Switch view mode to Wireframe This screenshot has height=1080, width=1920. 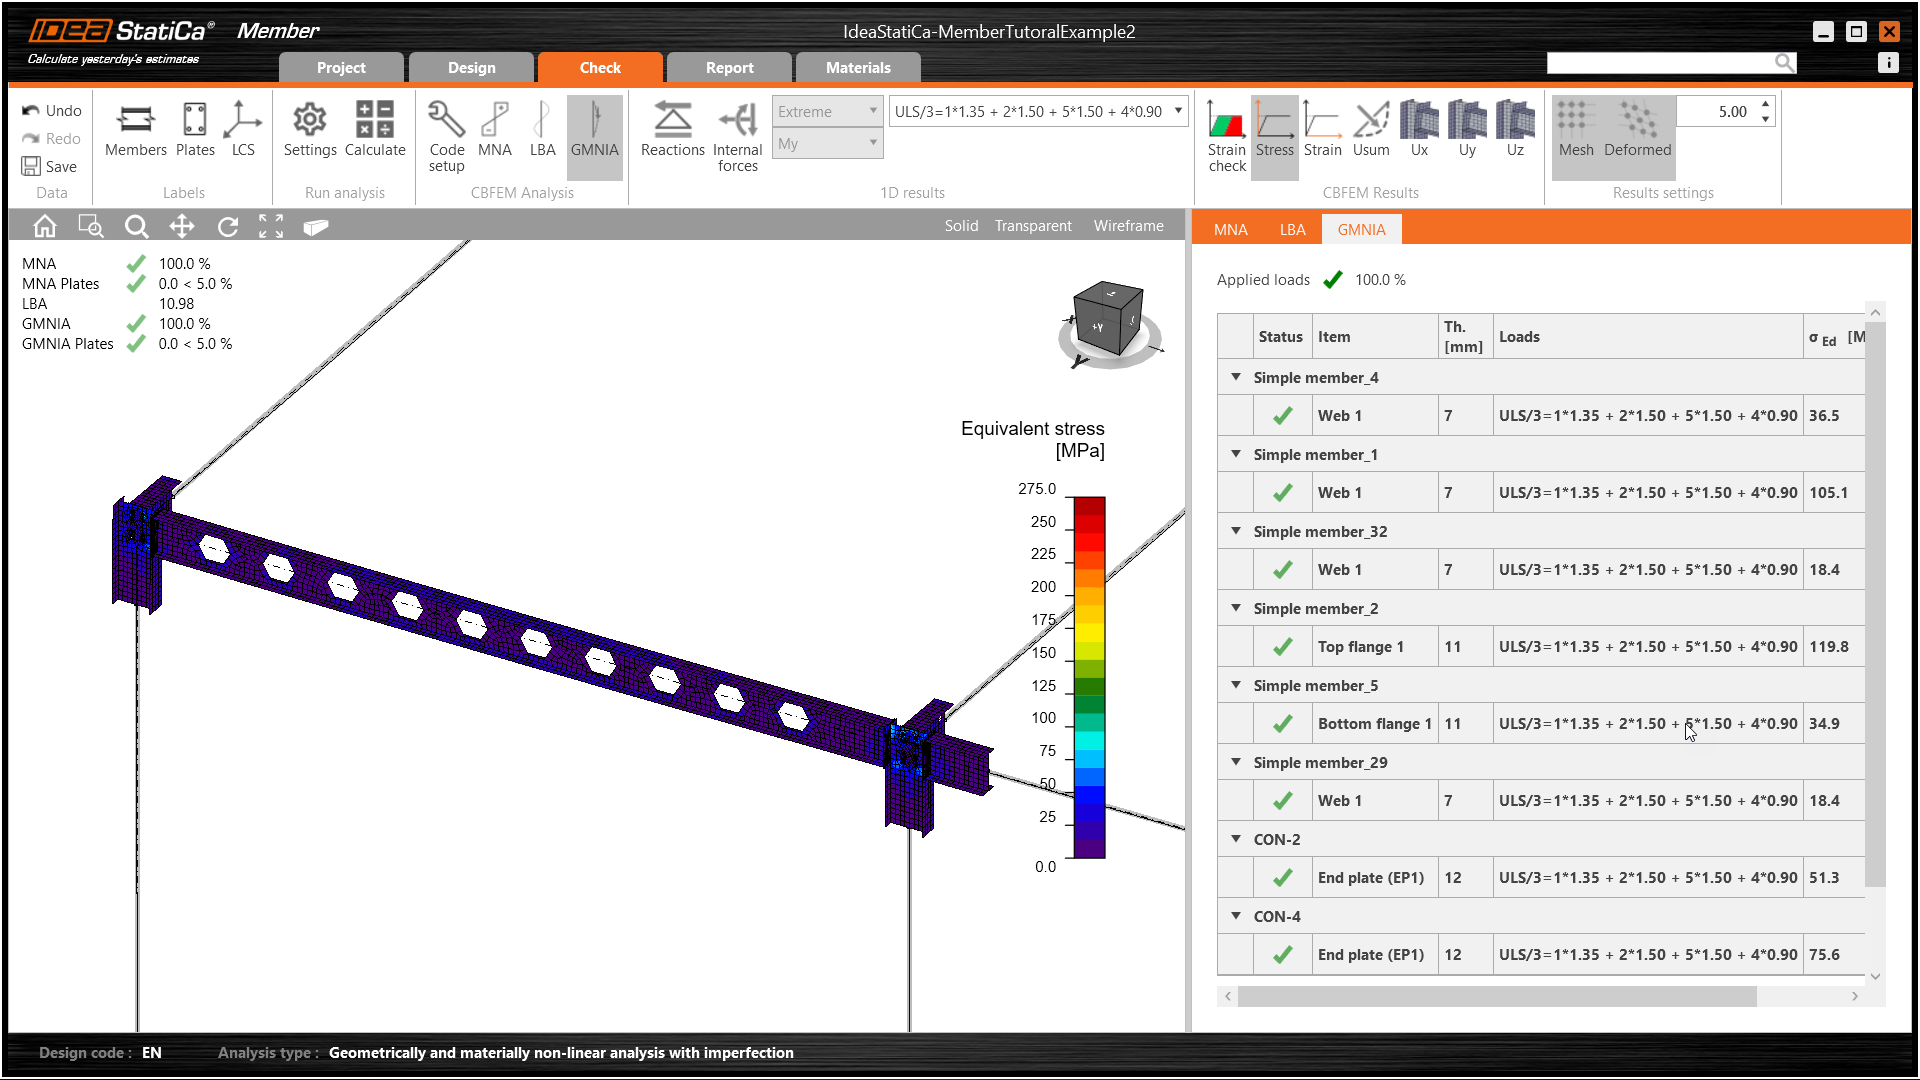1128,226
